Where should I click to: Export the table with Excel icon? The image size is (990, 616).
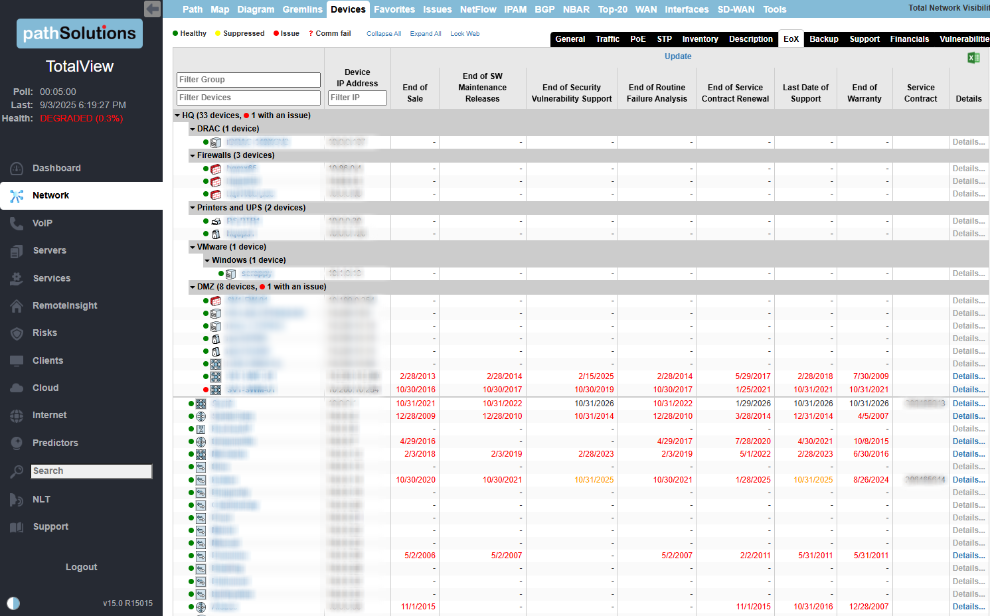(x=973, y=57)
